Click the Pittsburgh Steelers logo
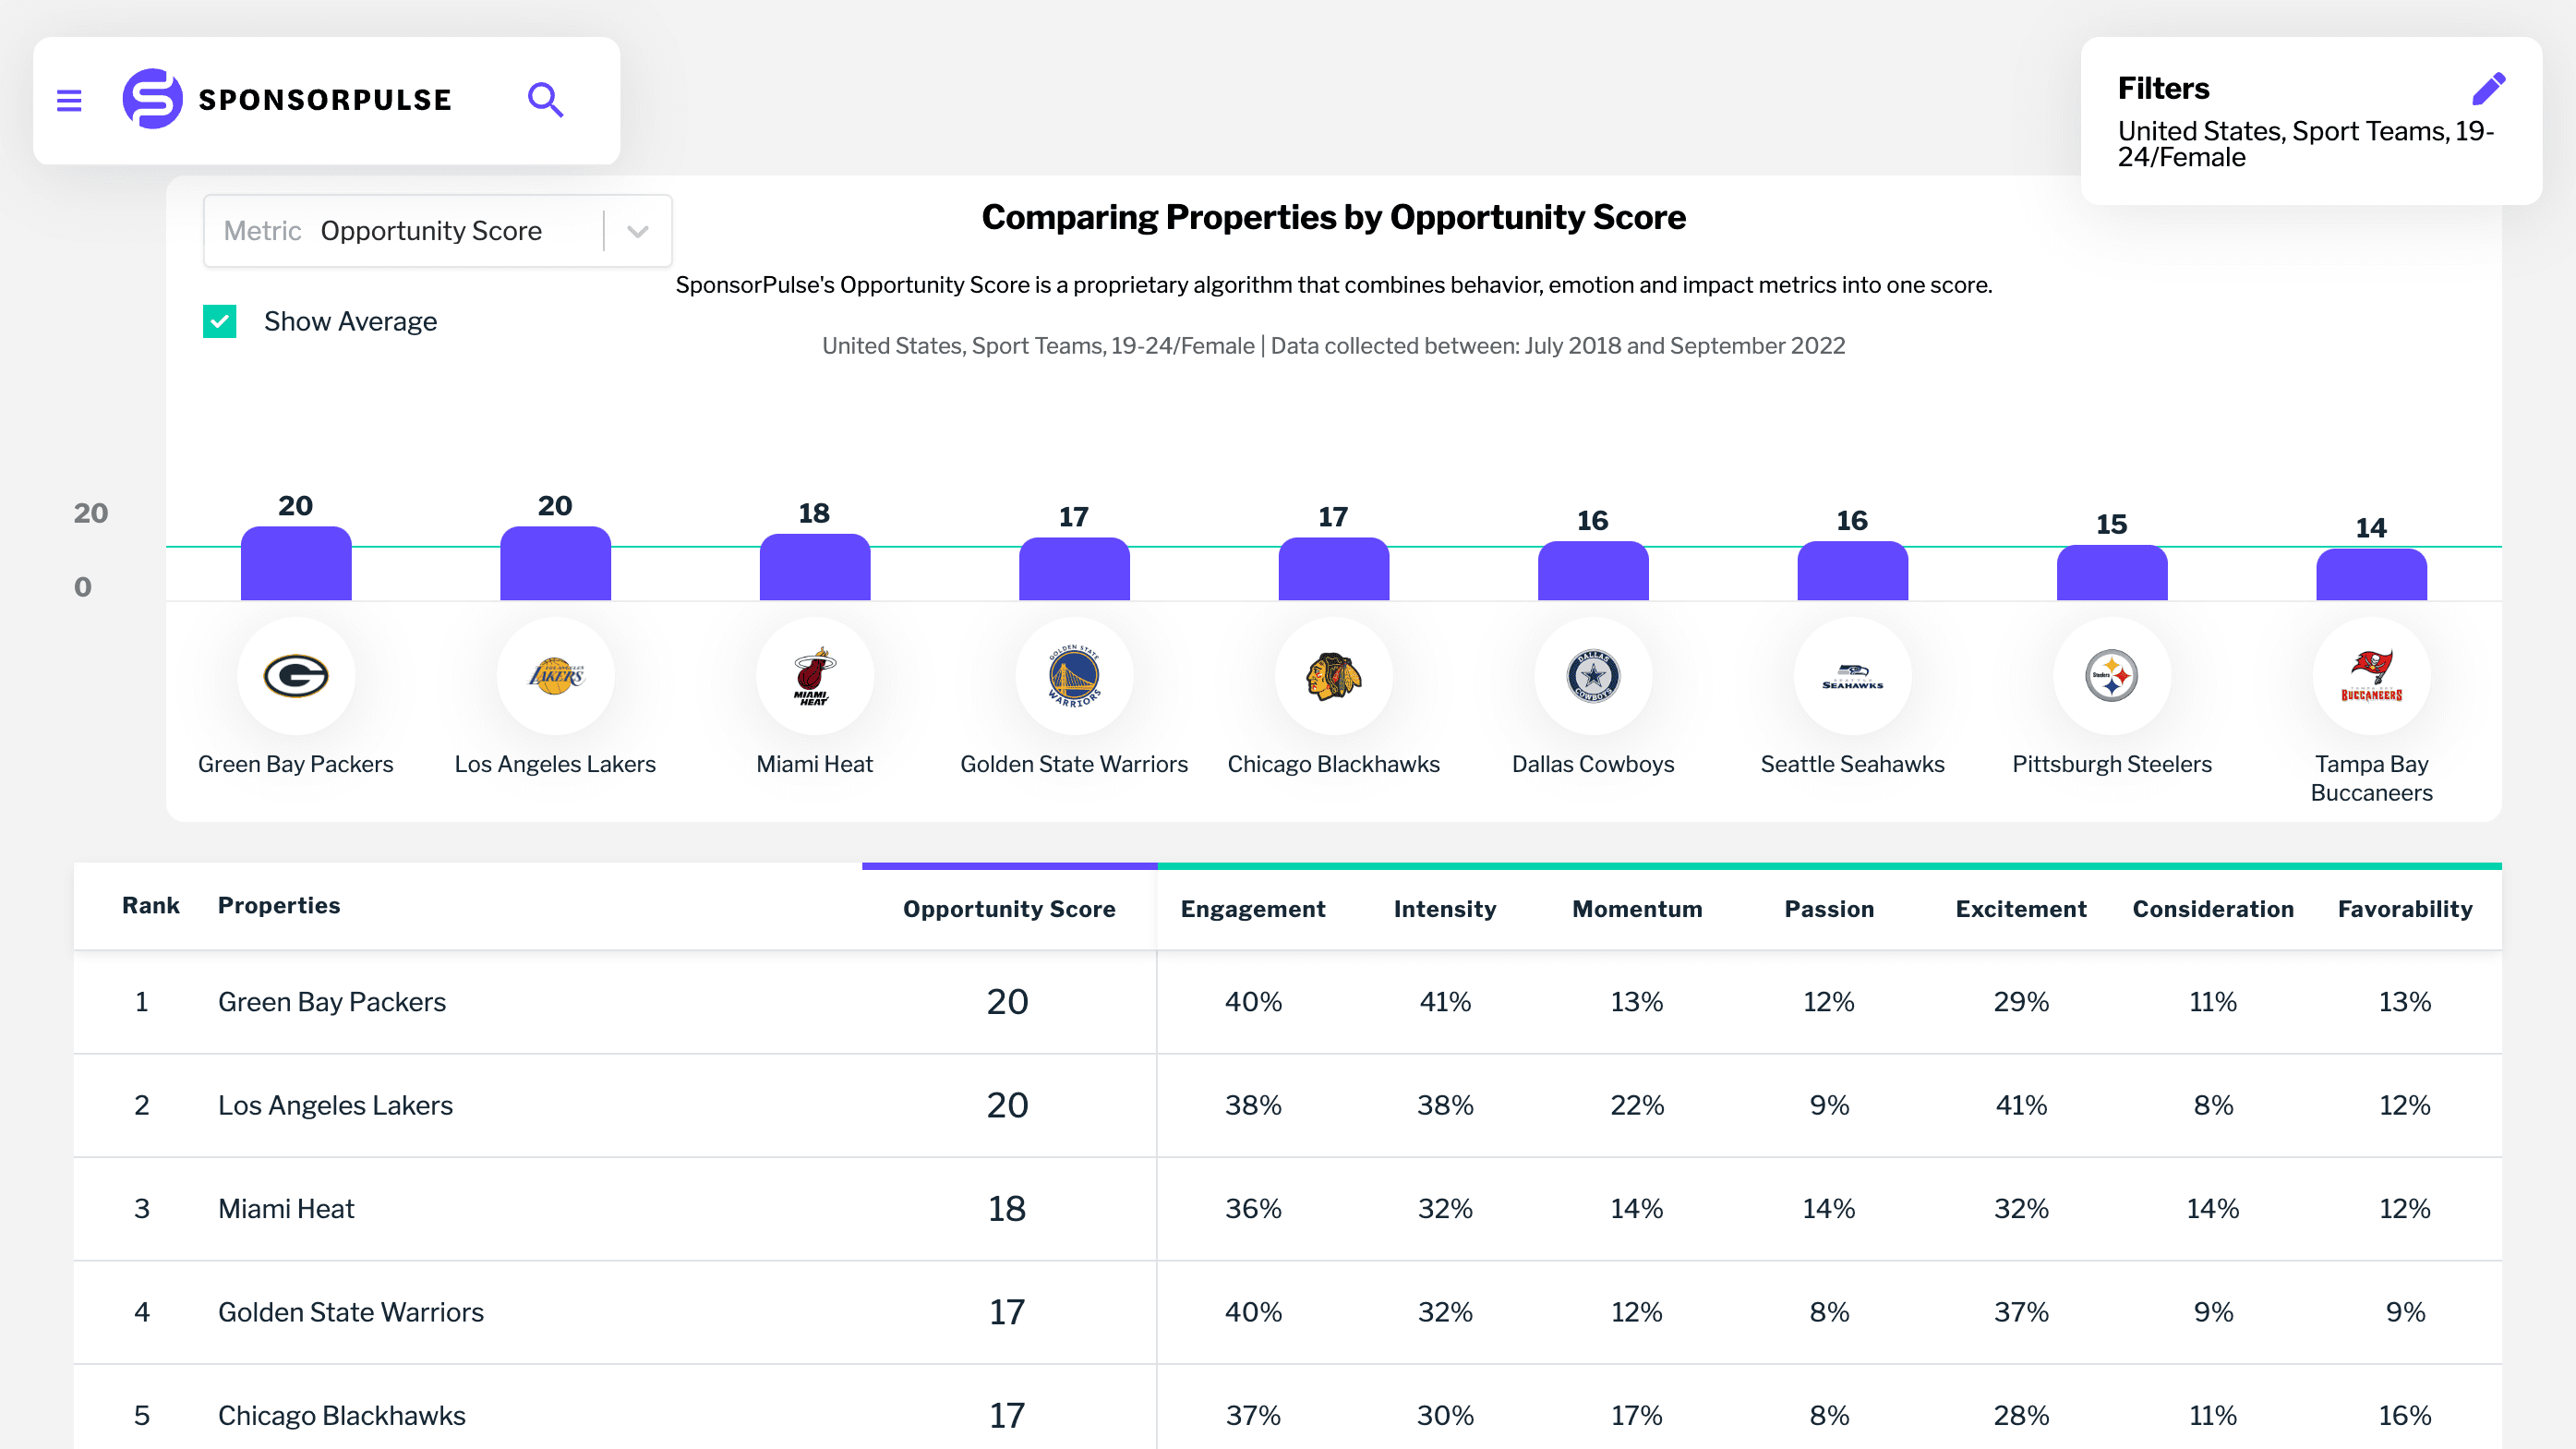Screen dimensions: 2576x1449 coord(2111,676)
